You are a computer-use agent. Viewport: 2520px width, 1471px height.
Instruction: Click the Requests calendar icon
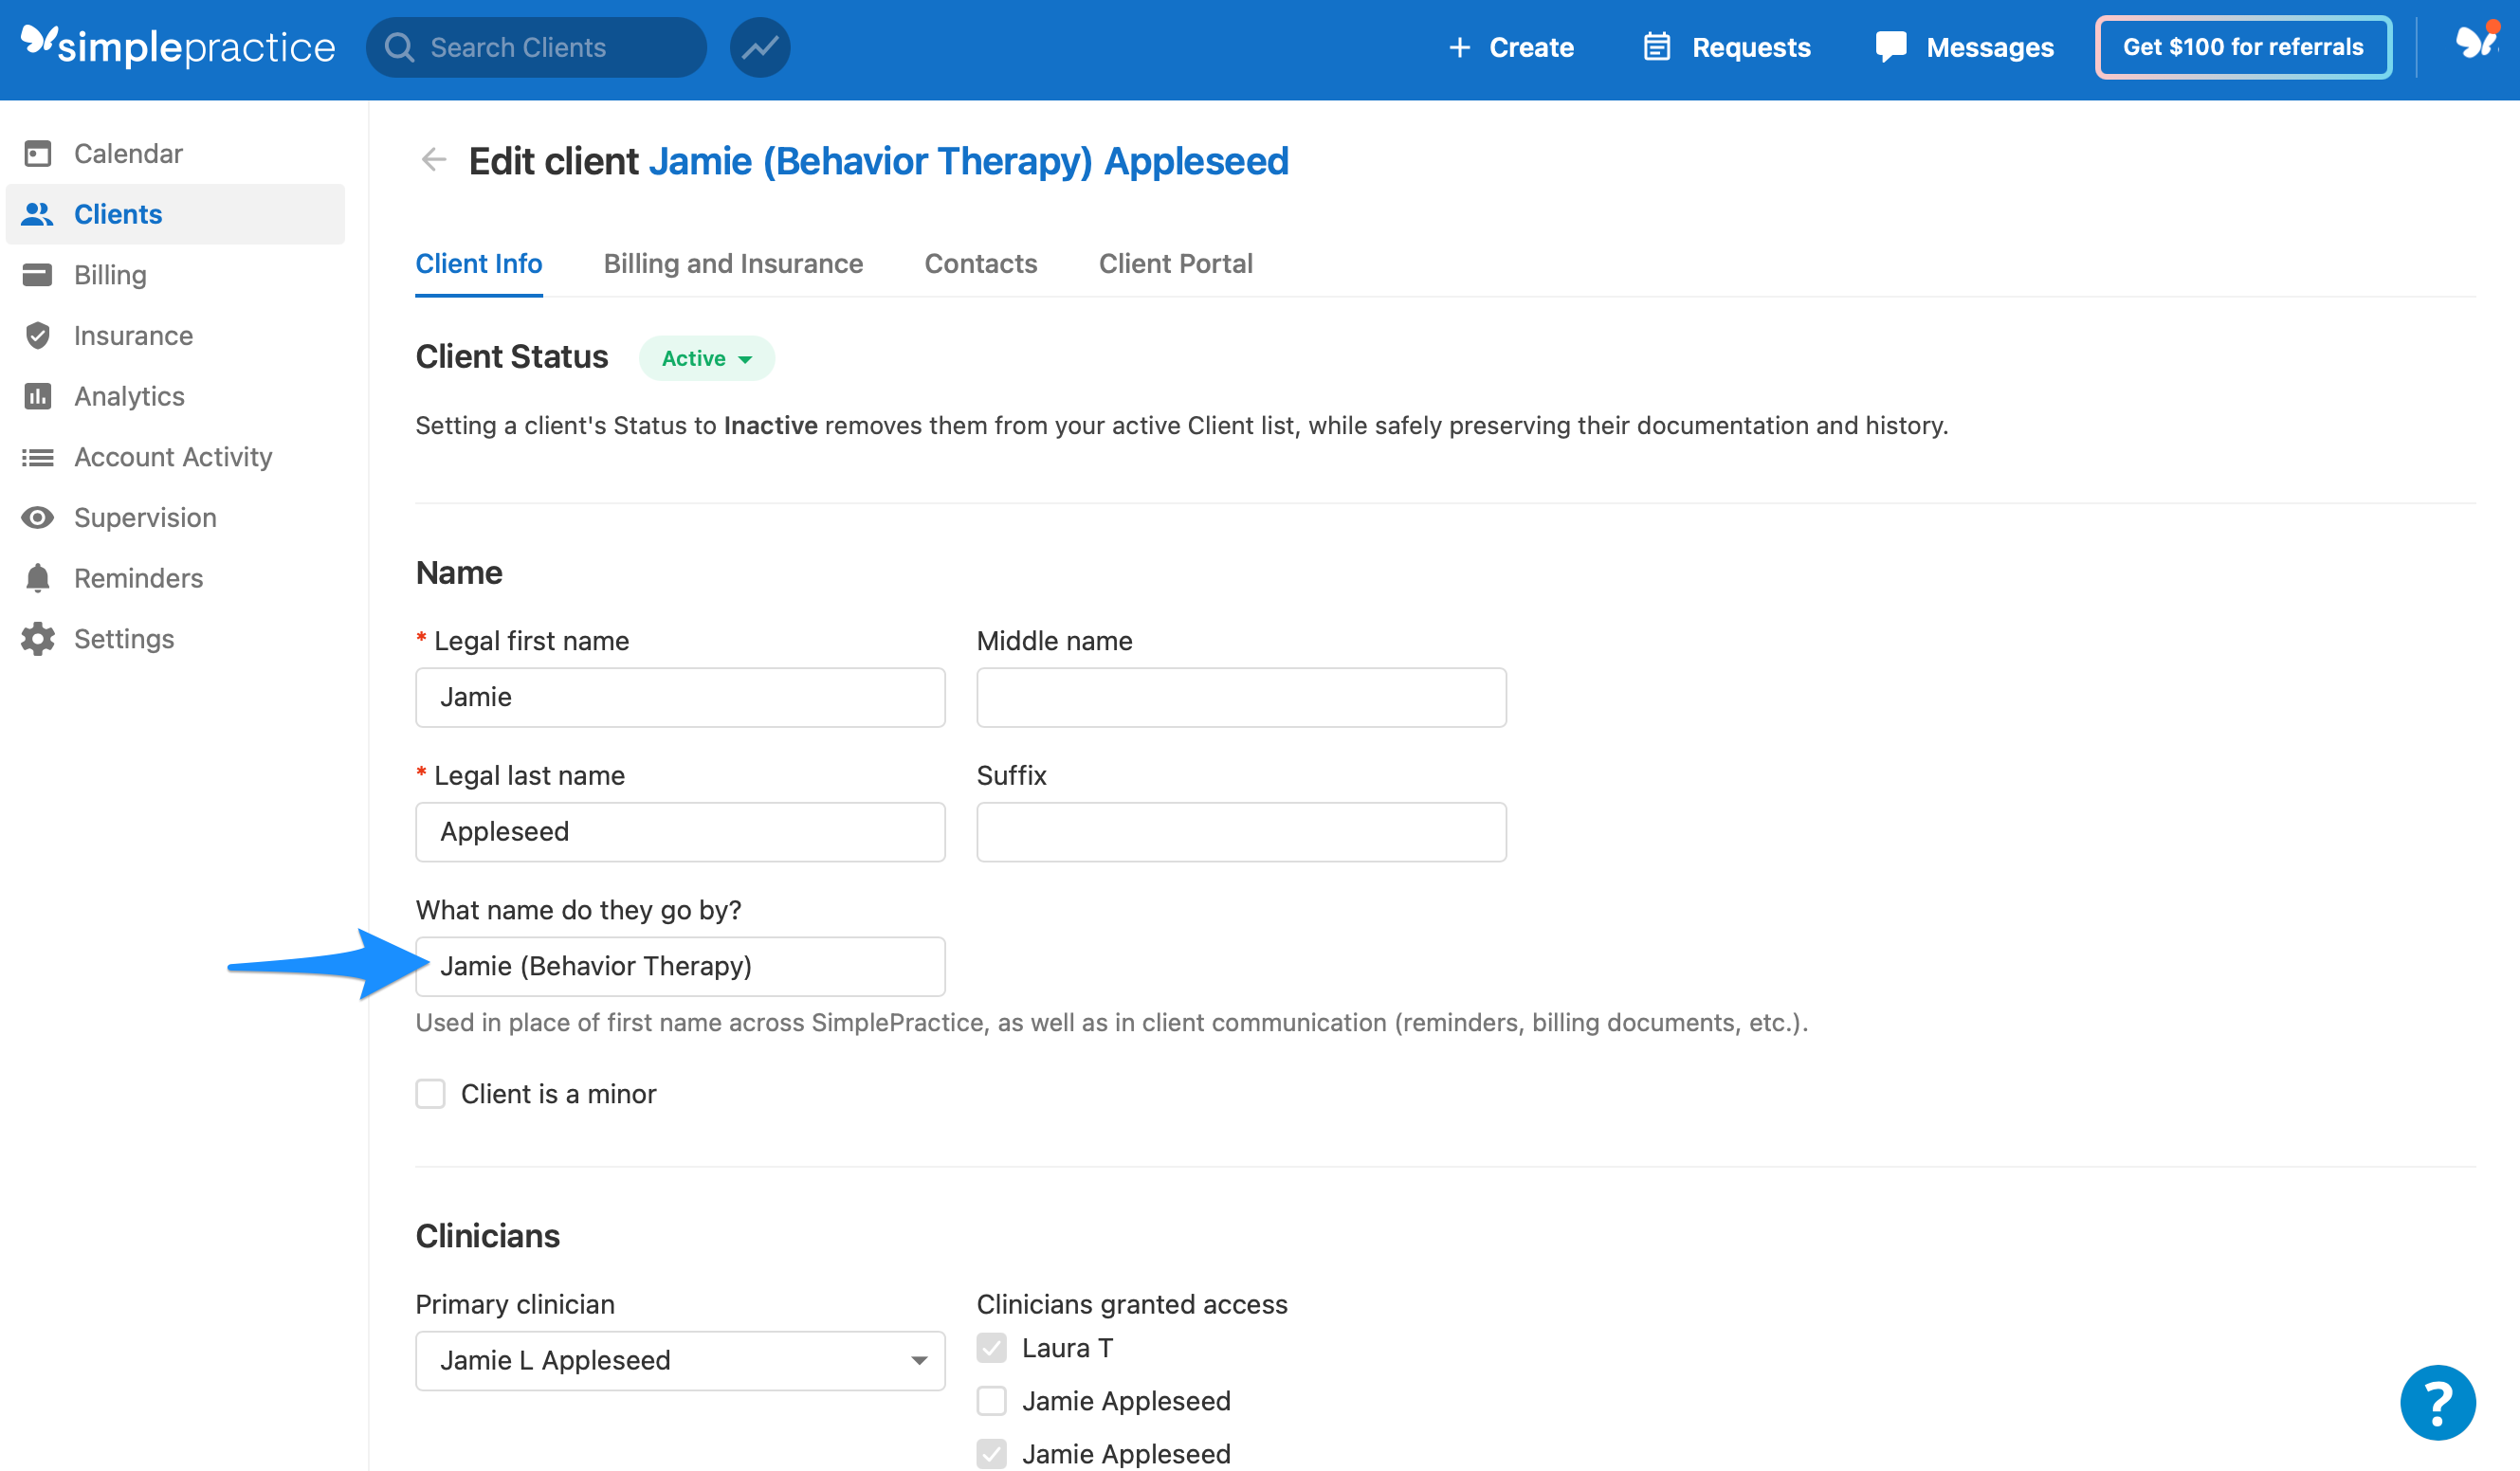tap(1657, 47)
